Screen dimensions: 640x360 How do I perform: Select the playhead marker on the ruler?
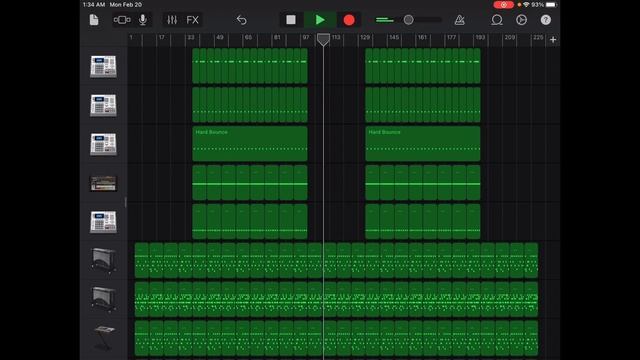pyautogui.click(x=323, y=39)
